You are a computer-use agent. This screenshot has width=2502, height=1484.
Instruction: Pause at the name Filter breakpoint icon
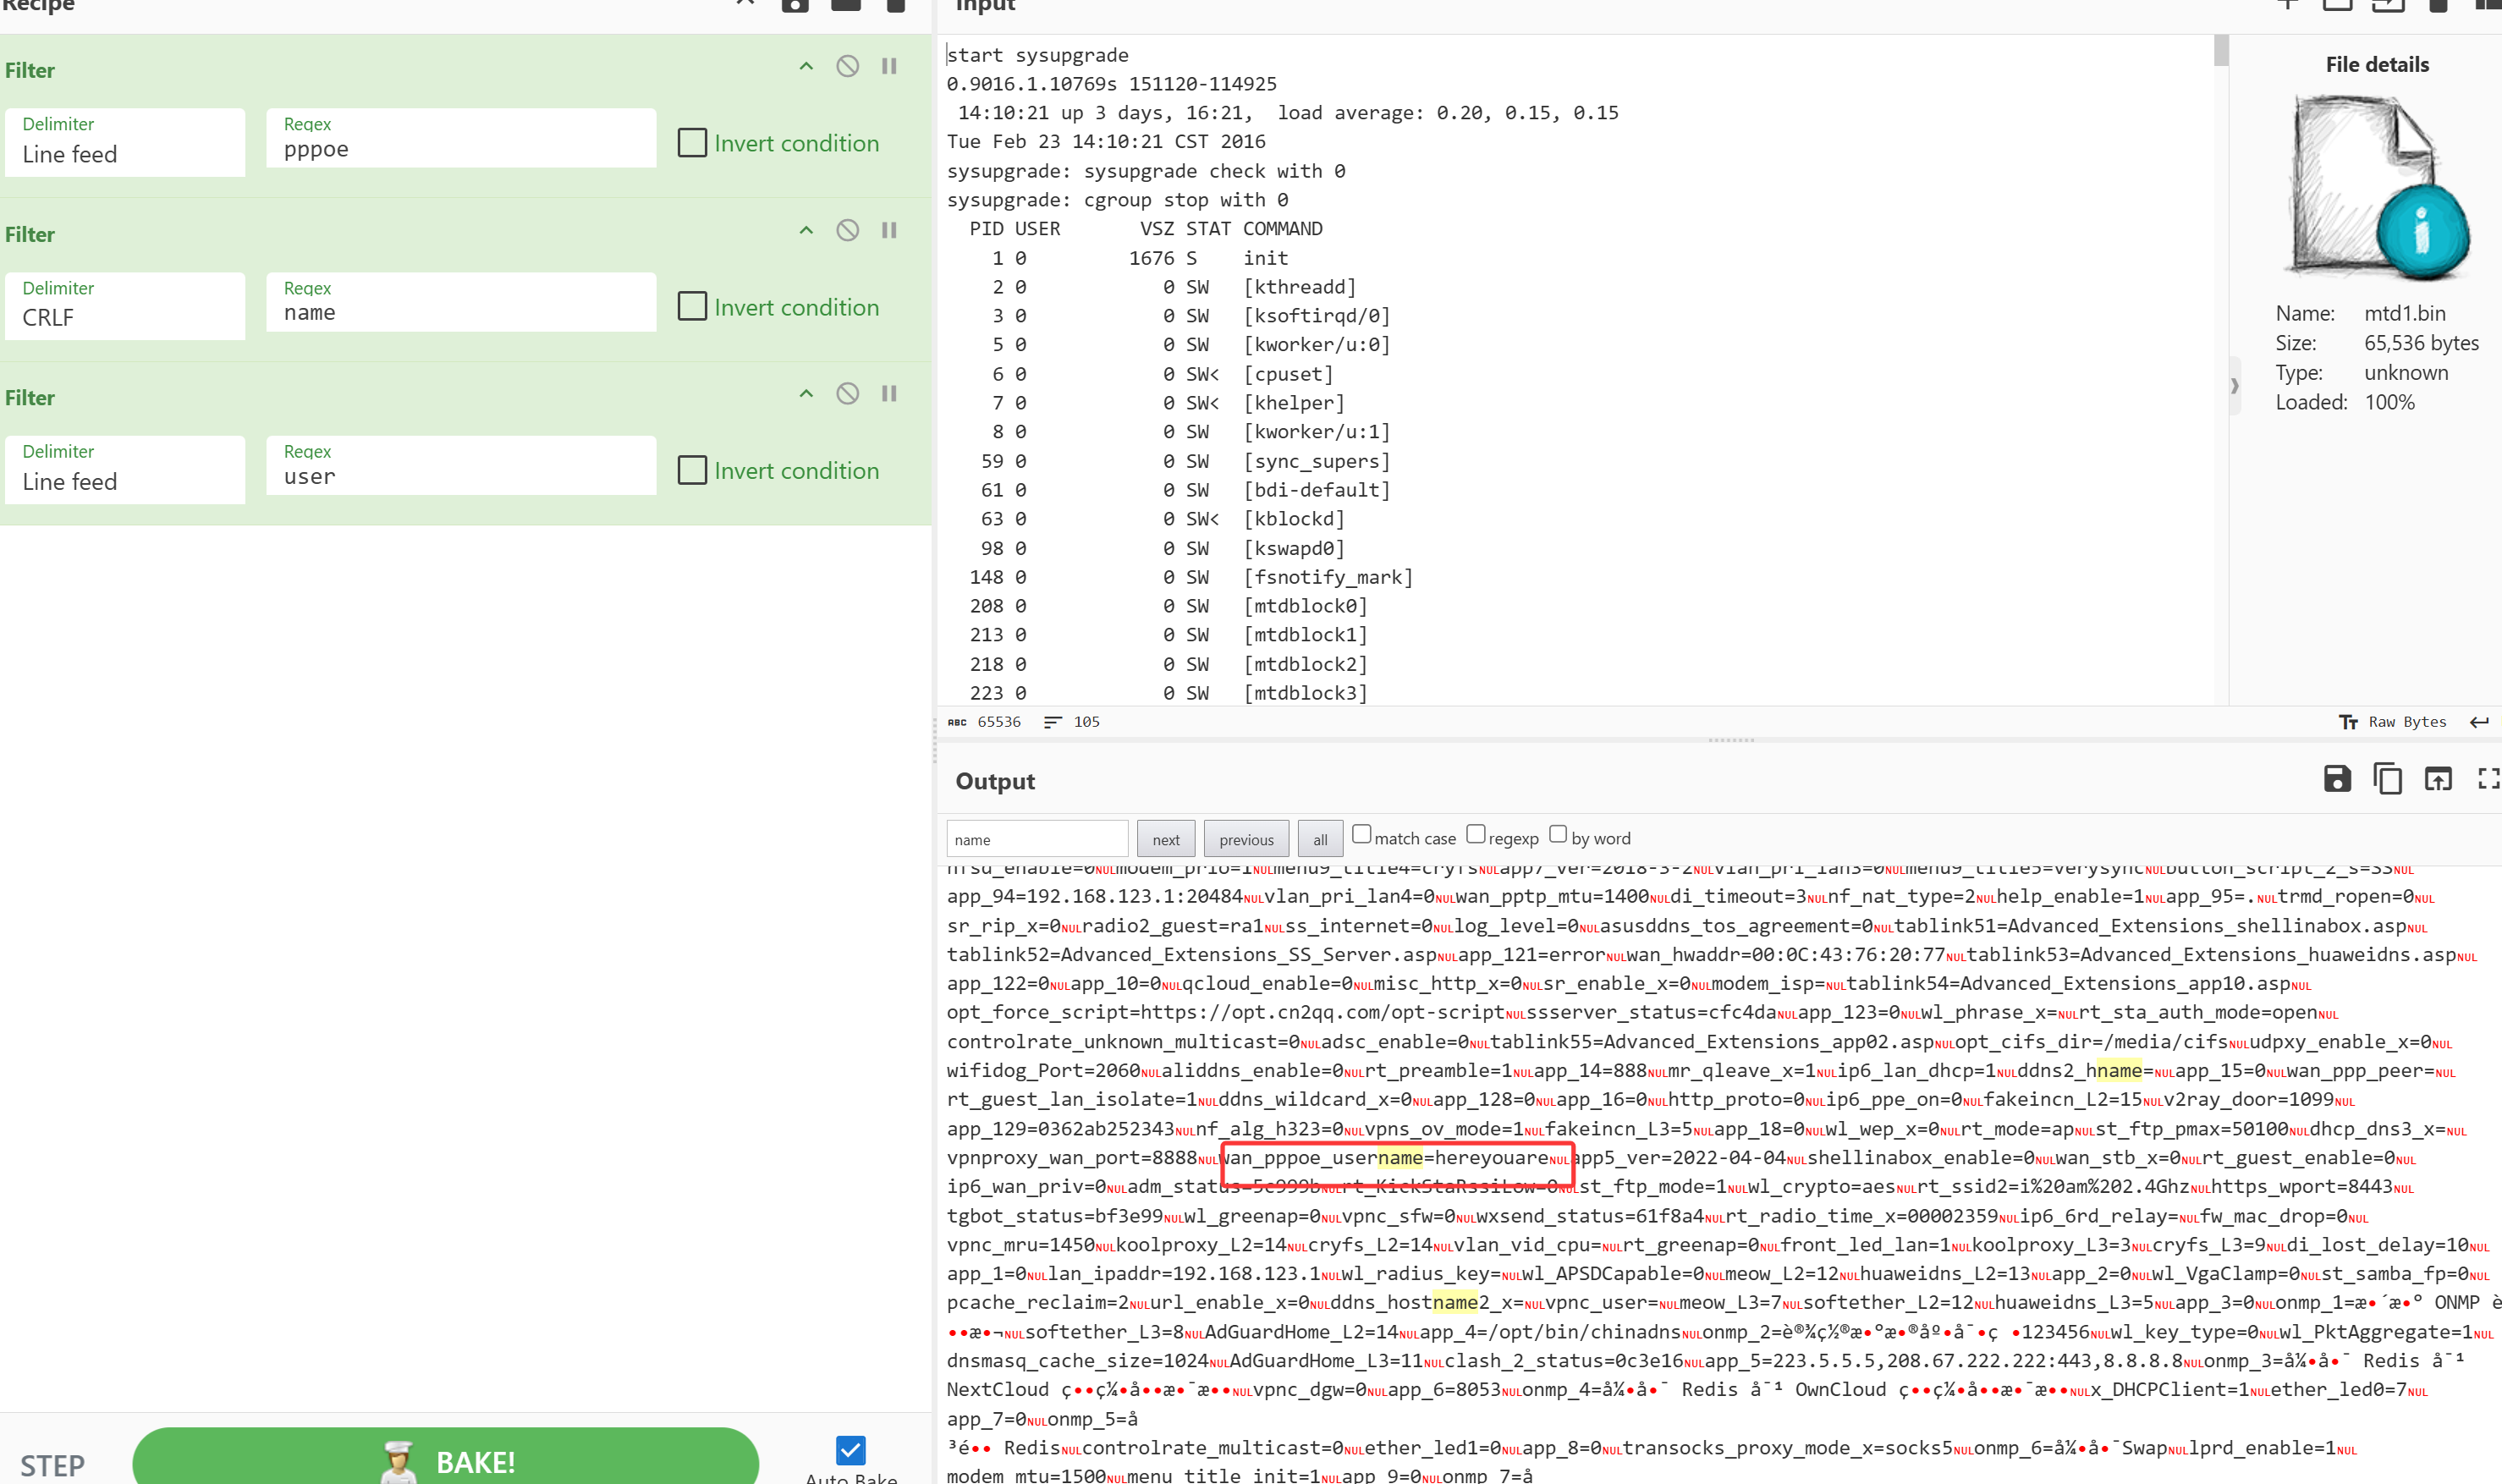coord(889,230)
